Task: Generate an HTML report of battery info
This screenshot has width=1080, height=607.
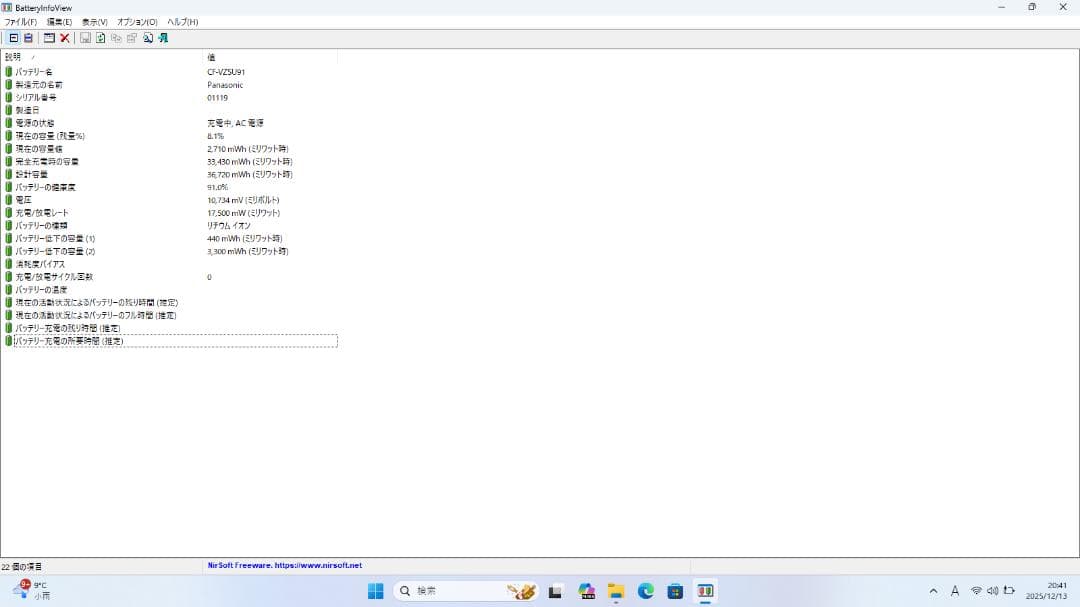Action: [x=100, y=38]
